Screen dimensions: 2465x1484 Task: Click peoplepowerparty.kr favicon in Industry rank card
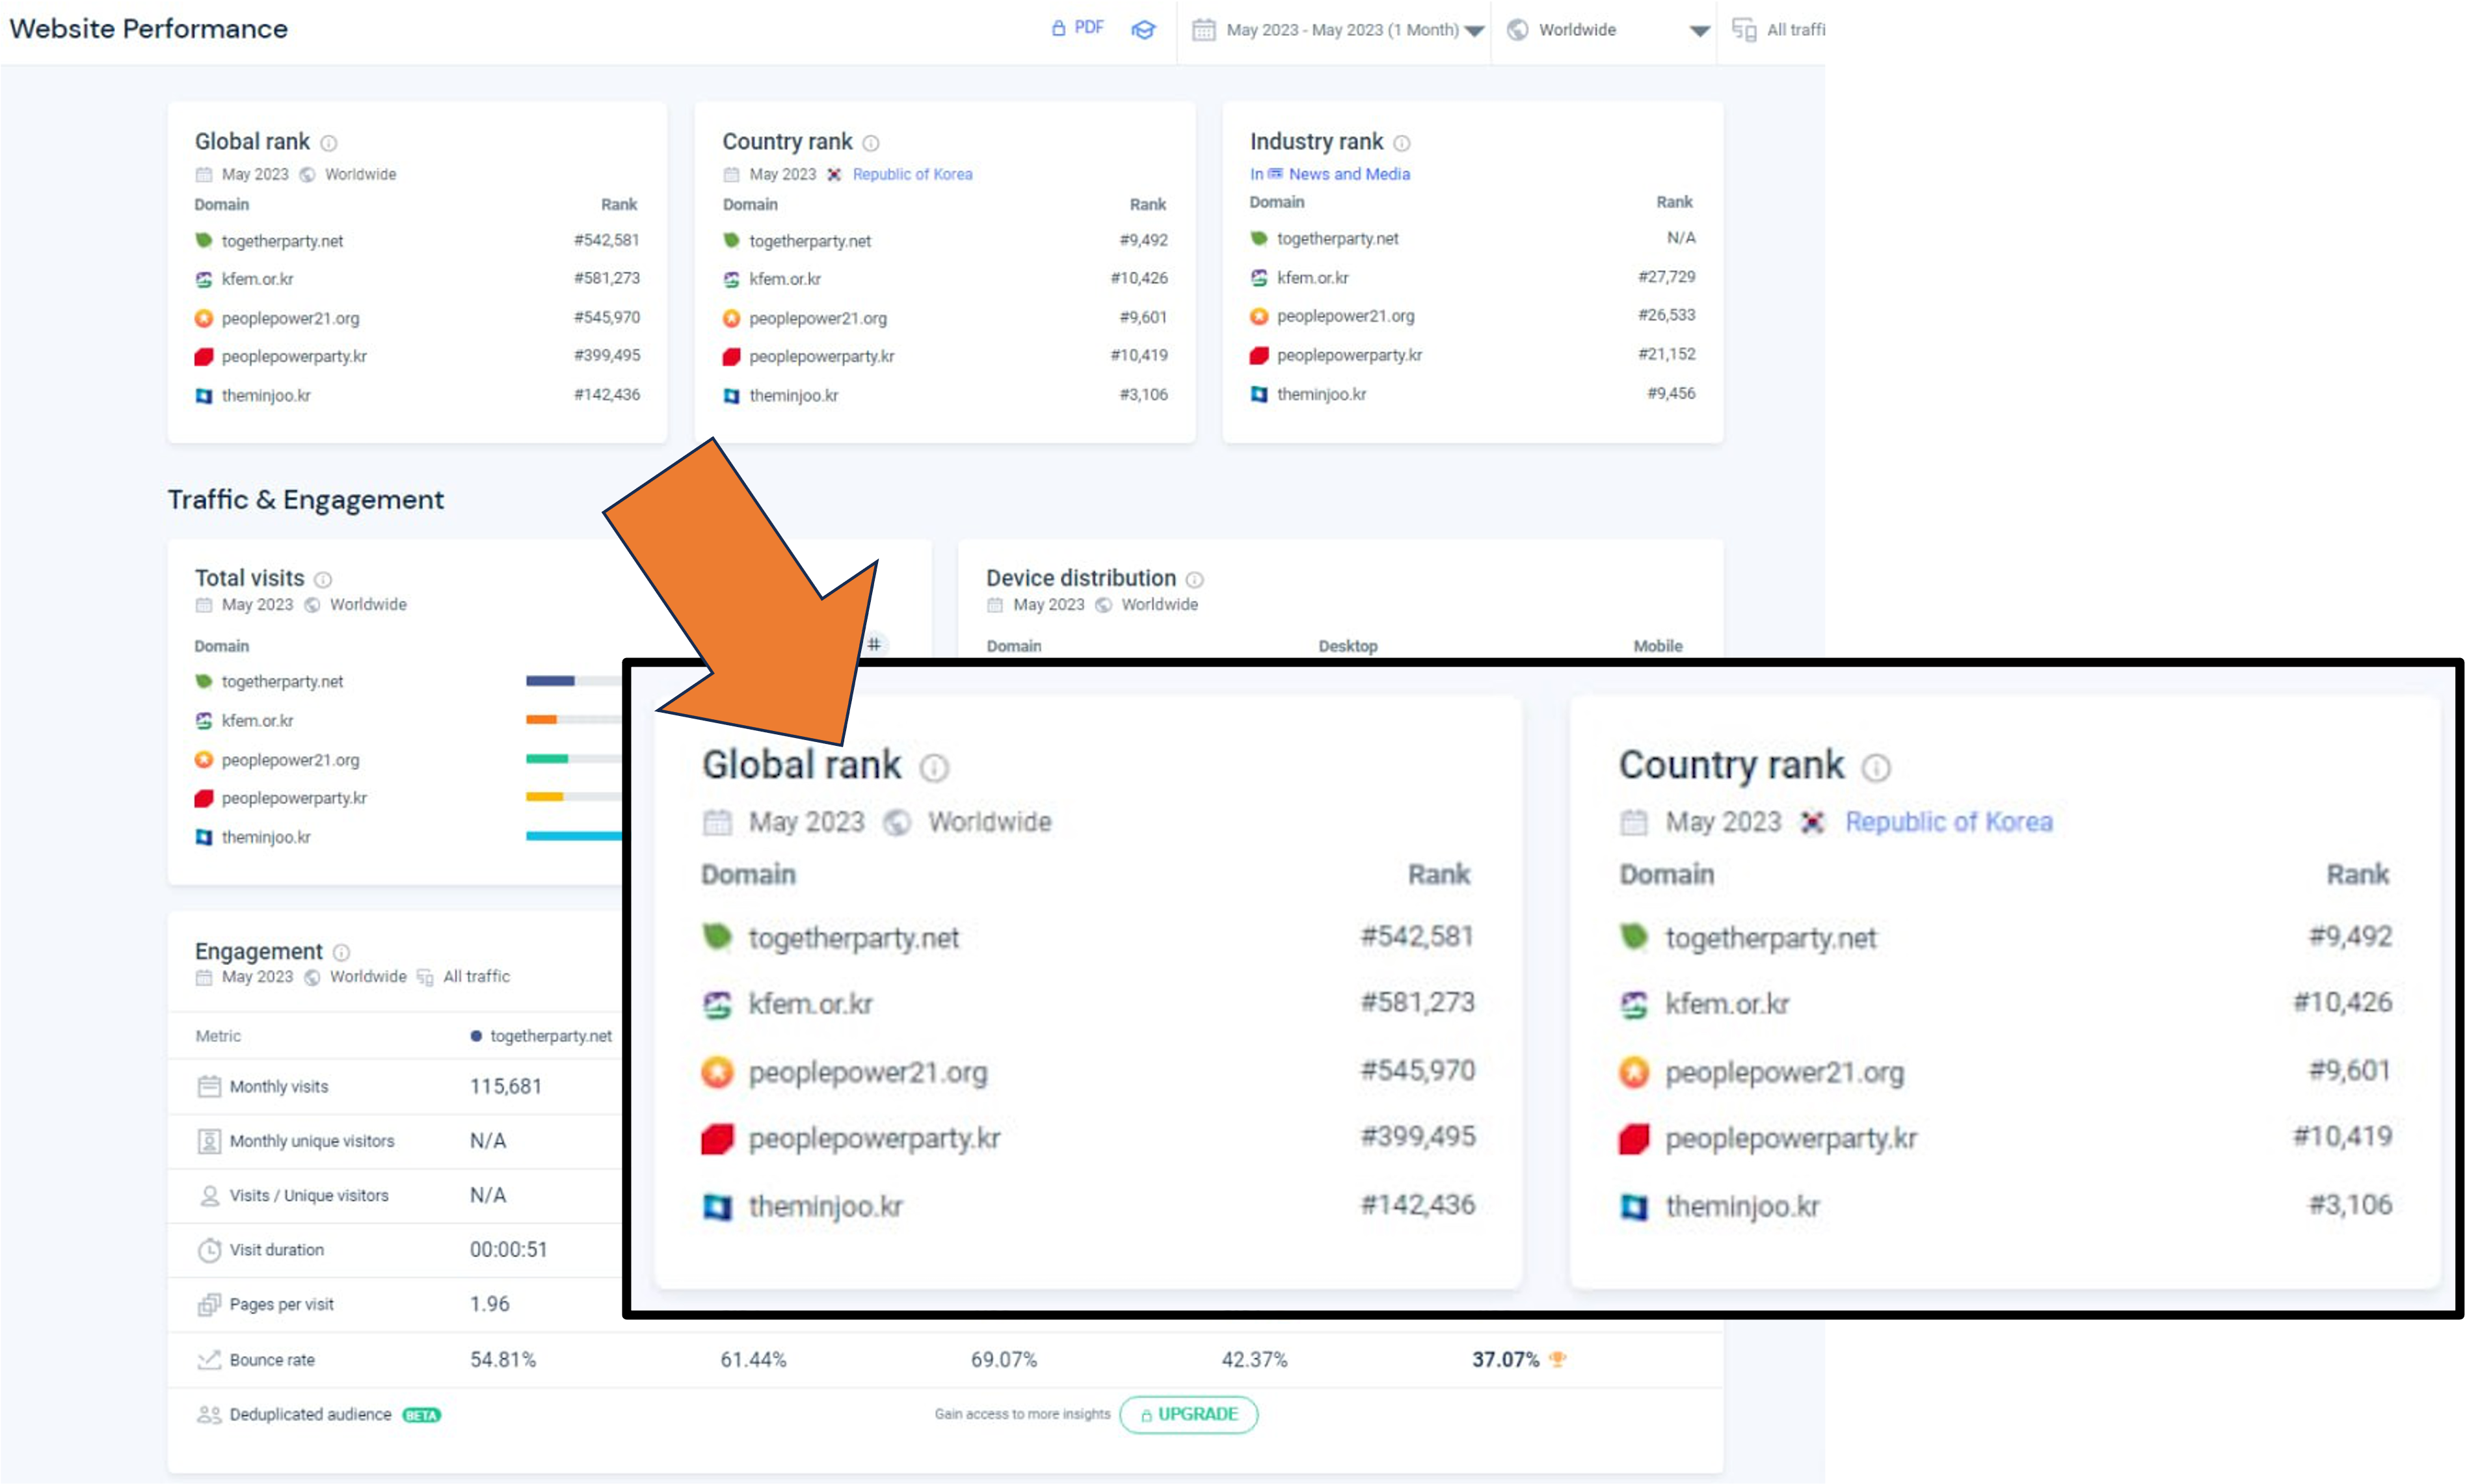coord(1258,355)
